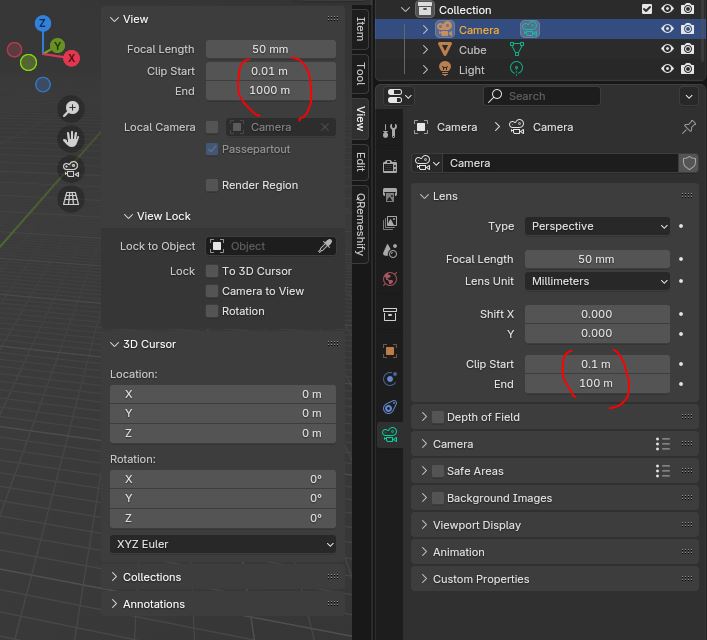Toggle the Passepartout checkbox
Viewport: 707px width, 640px height.
coord(212,149)
